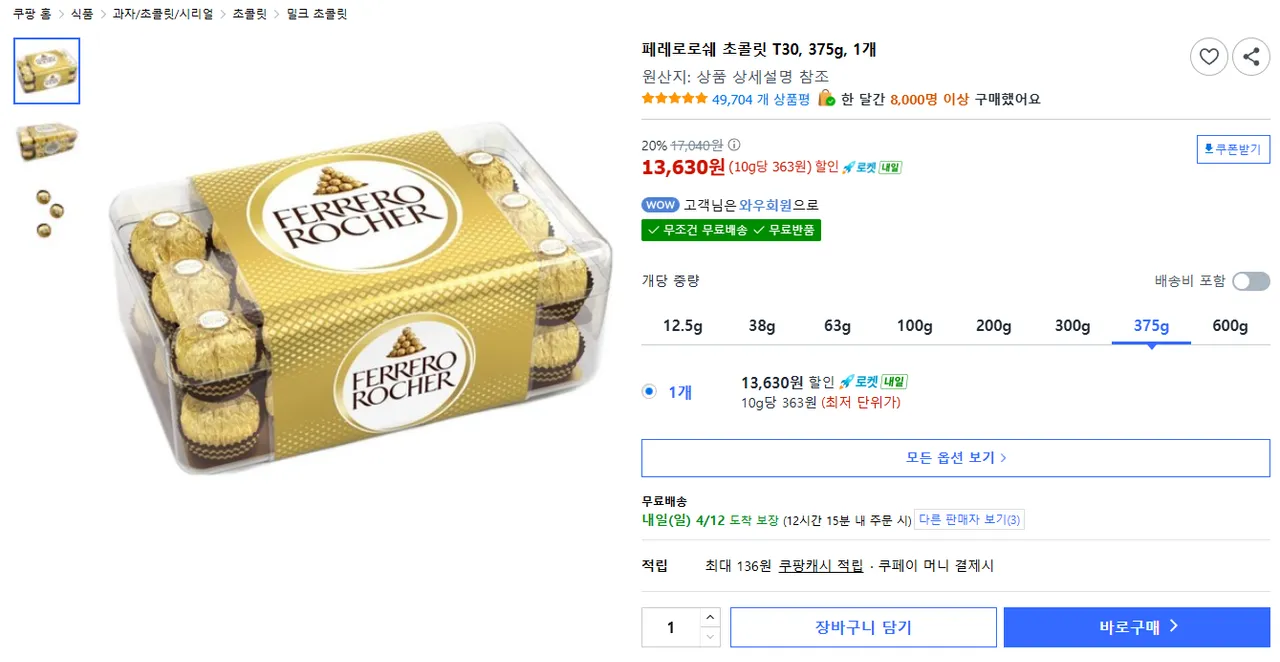Switch to the 200g weight tab
Screen dimensions: 1280x662
point(994,326)
